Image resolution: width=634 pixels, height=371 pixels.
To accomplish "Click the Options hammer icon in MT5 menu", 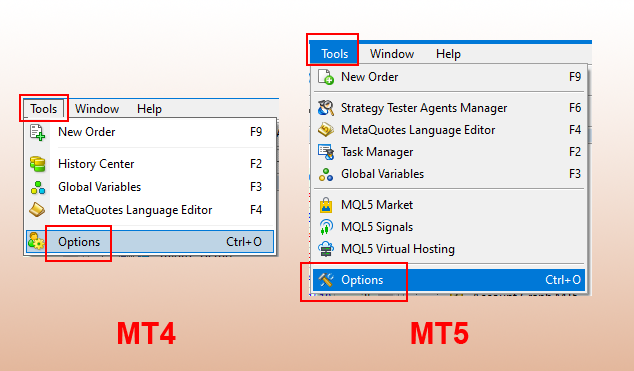I will coord(325,280).
